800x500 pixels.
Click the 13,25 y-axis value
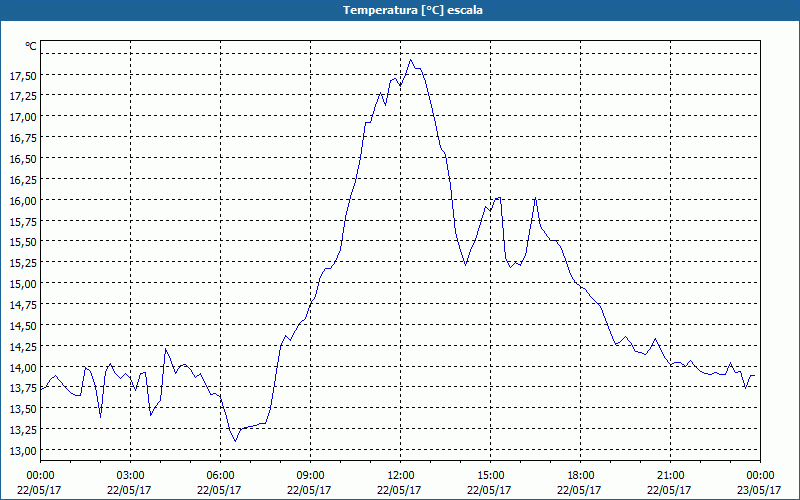click(23, 430)
